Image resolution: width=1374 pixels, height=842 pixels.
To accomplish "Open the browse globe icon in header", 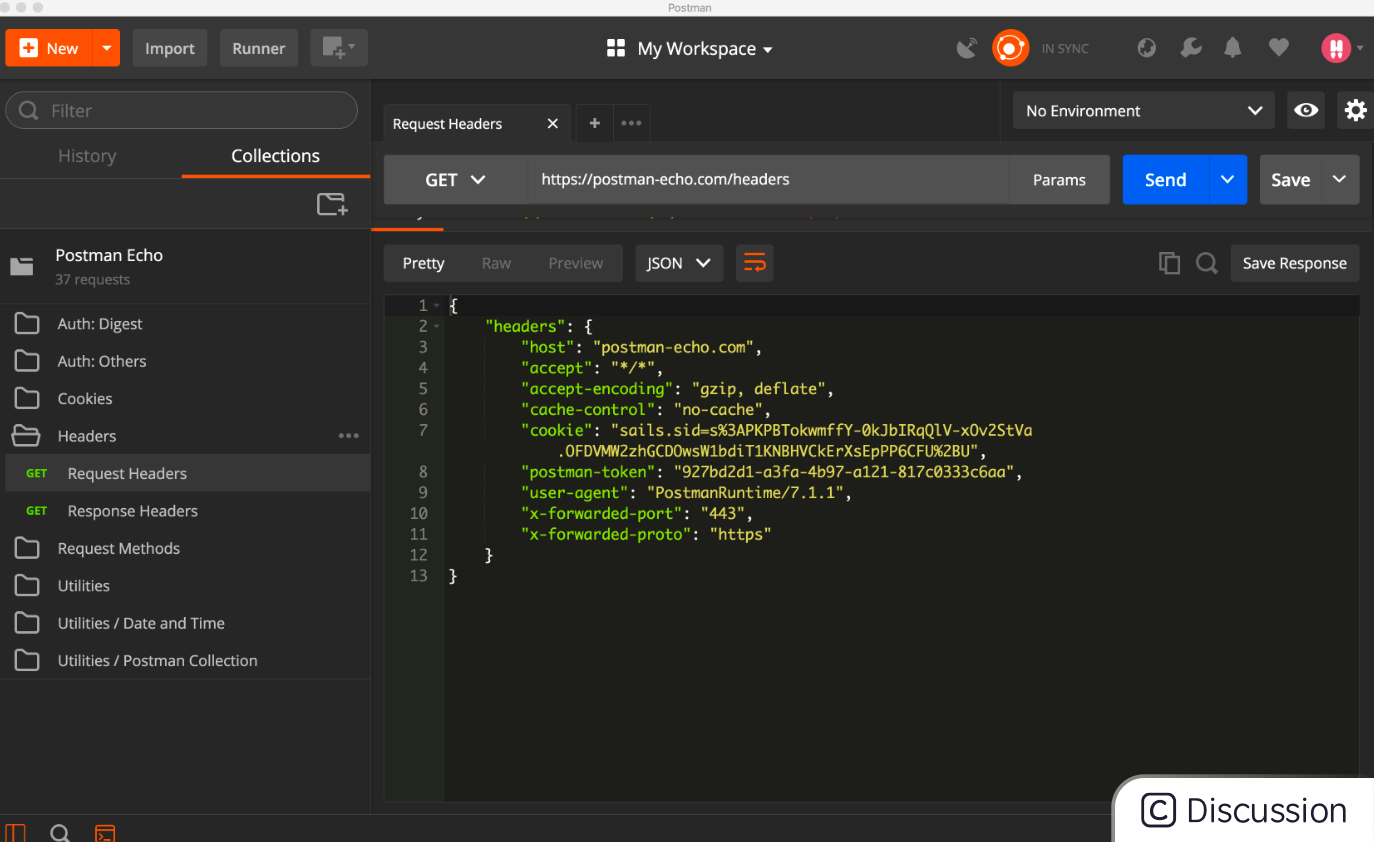I will (x=1147, y=48).
